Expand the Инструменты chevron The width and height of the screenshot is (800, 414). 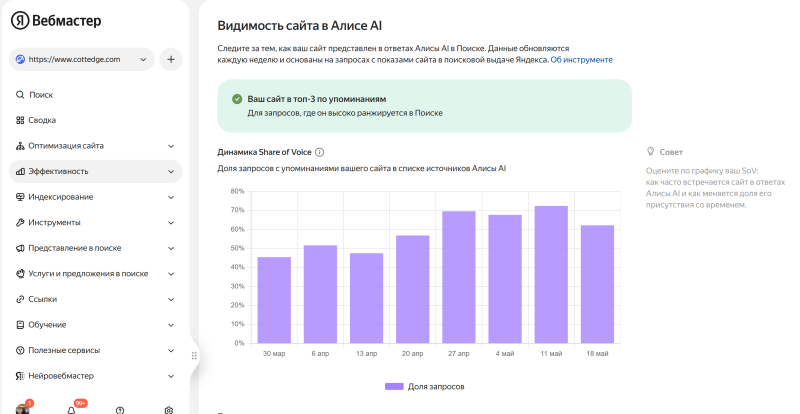(171, 223)
